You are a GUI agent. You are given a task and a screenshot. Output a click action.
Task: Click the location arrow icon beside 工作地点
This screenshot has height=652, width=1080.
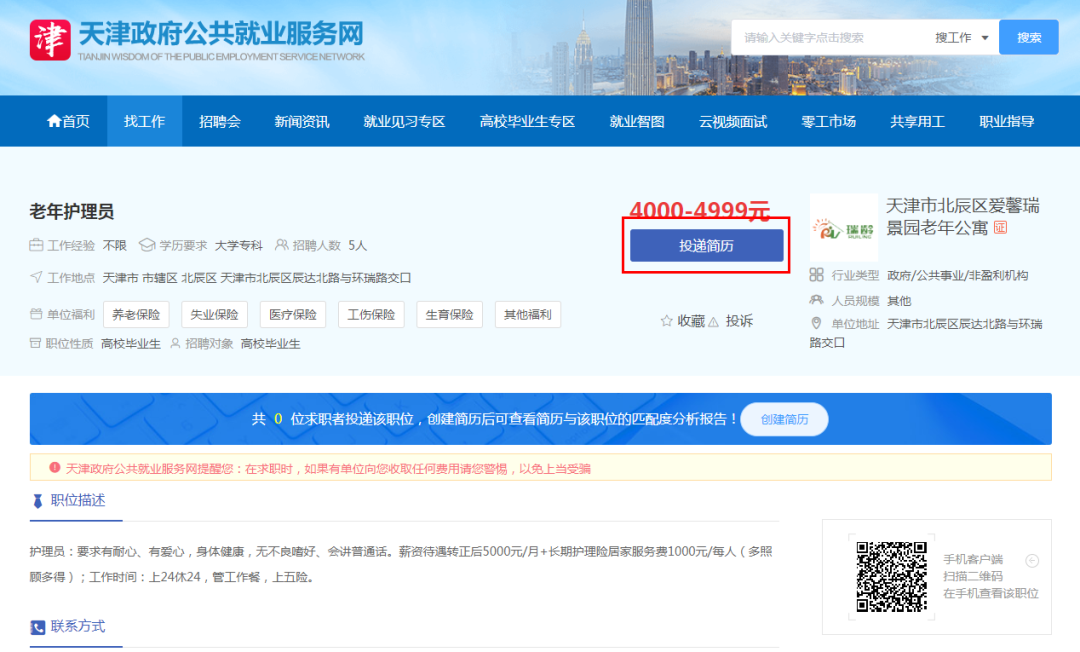pyautogui.click(x=36, y=277)
